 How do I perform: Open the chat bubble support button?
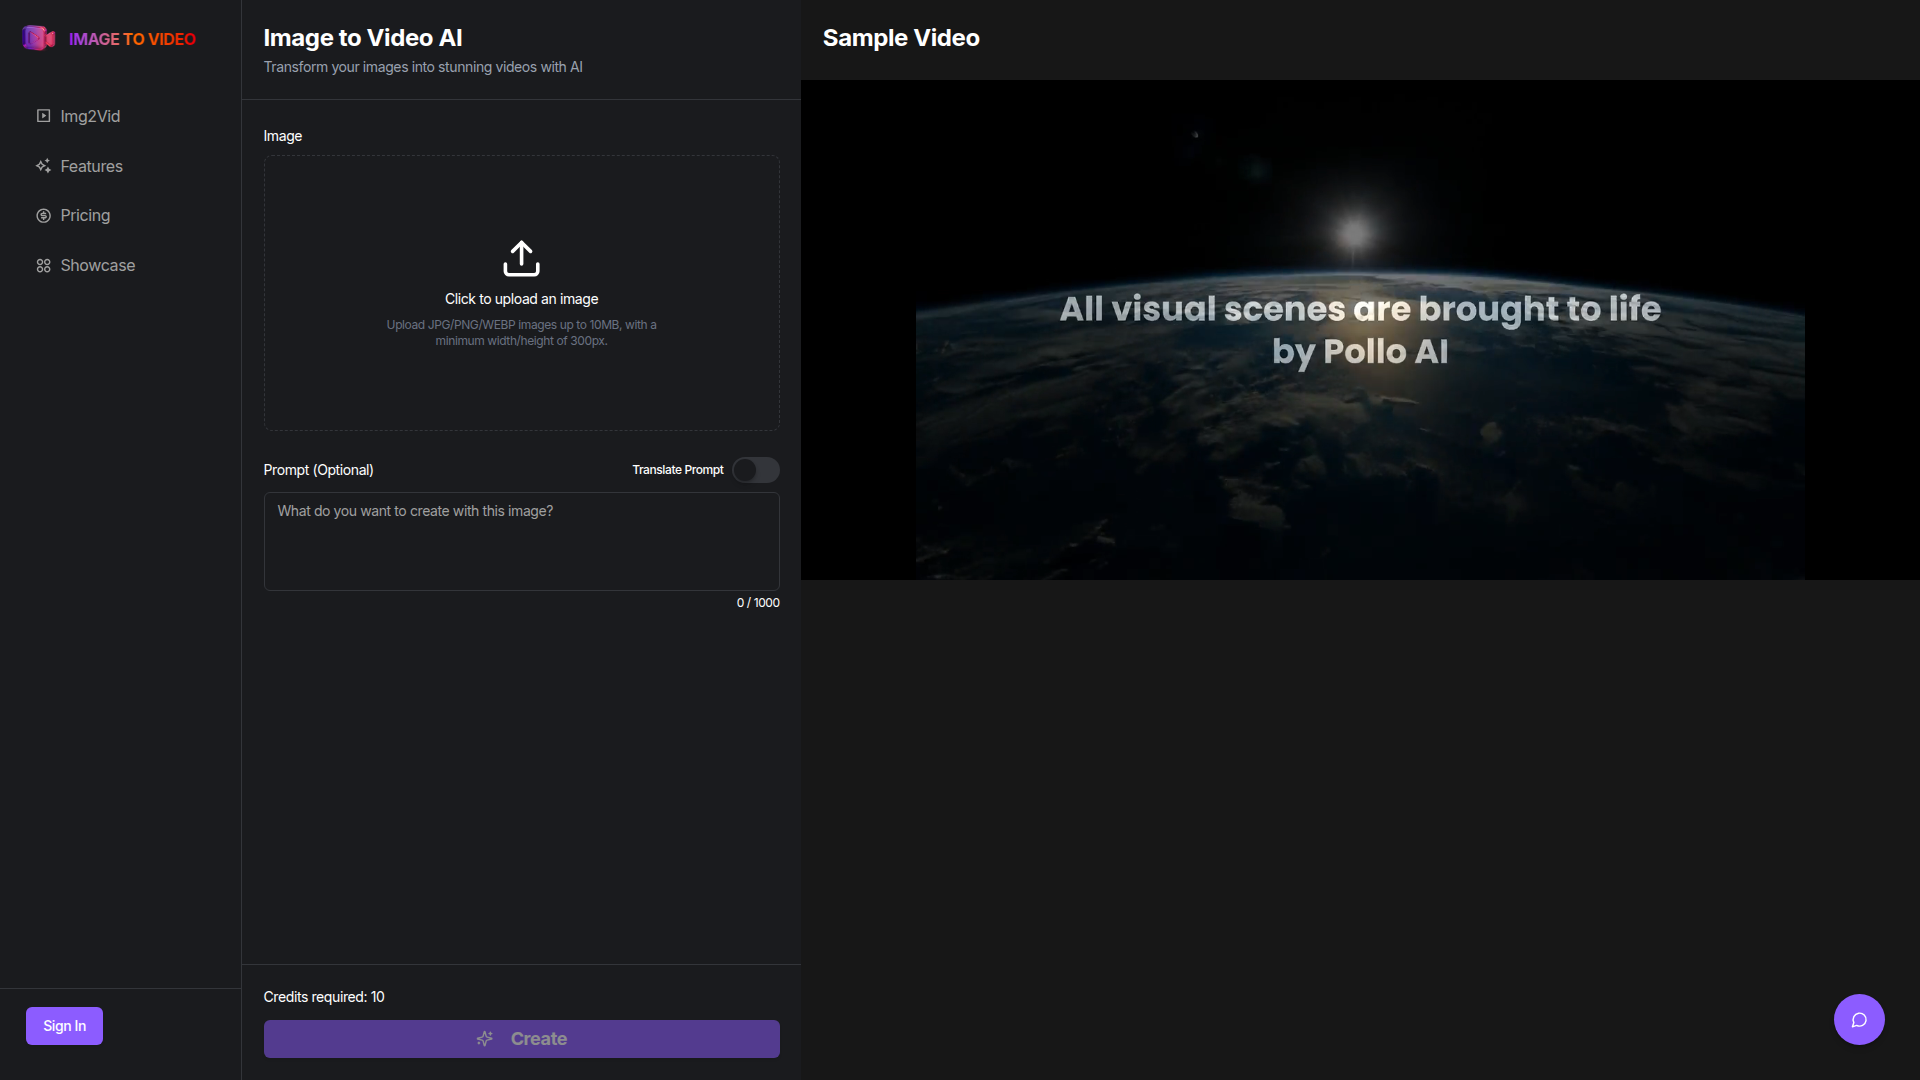pos(1858,1019)
